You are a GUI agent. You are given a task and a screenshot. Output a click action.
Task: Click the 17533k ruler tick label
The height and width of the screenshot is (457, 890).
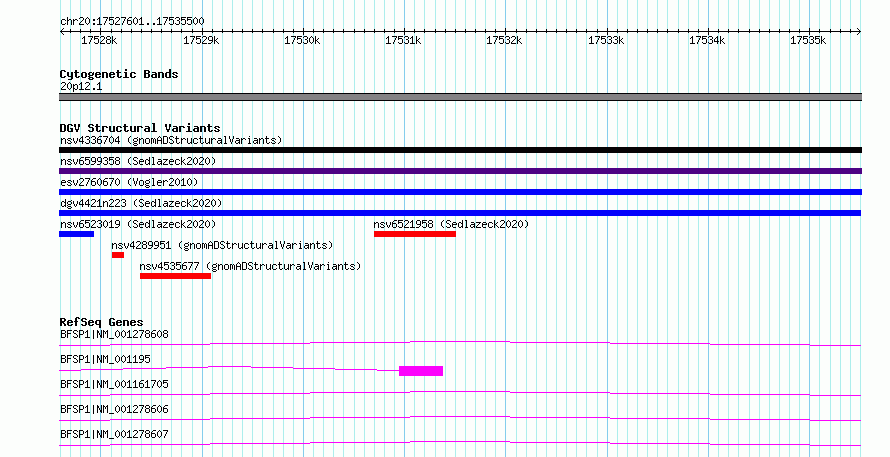pyautogui.click(x=606, y=40)
